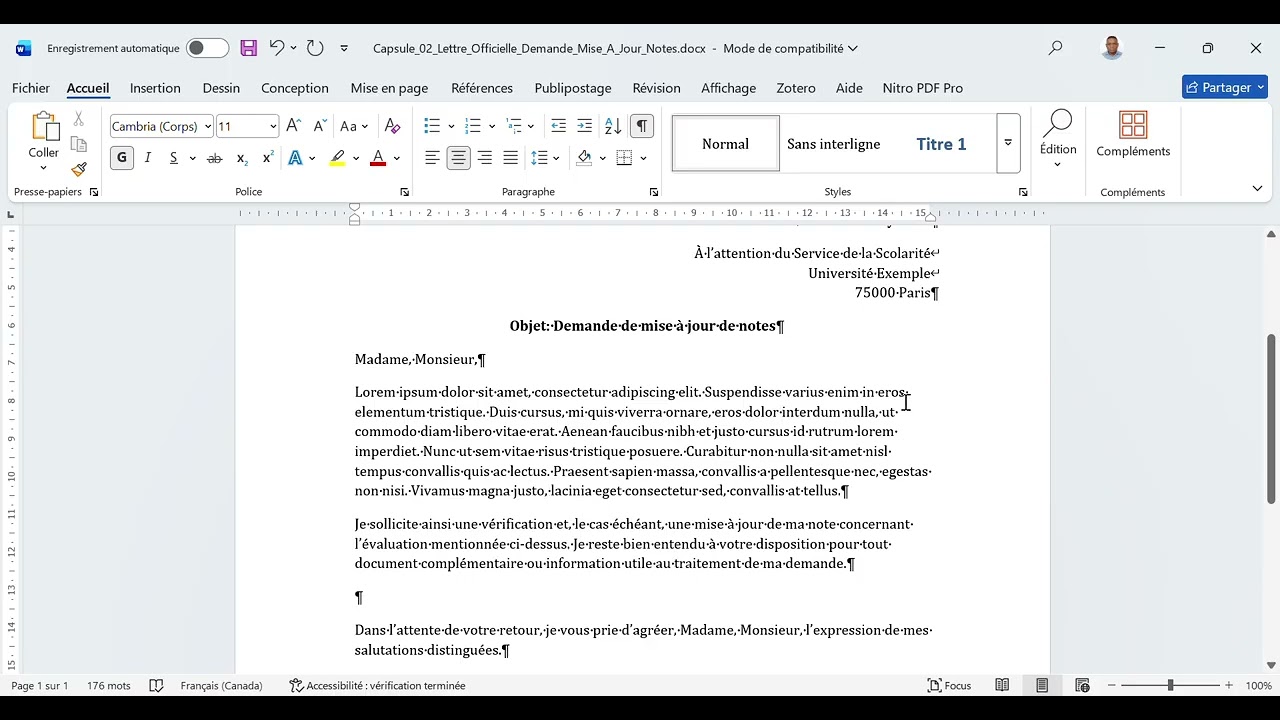This screenshot has width=1280, height=720.
Task: Collapse the ribbon chevron
Action: (x=1257, y=189)
